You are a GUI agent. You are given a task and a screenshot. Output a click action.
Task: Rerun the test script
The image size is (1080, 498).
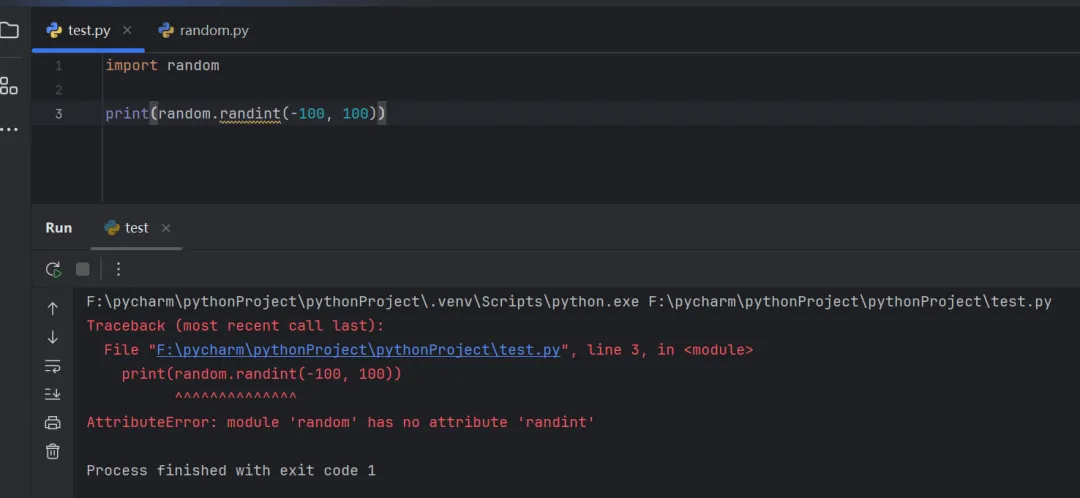[53, 269]
